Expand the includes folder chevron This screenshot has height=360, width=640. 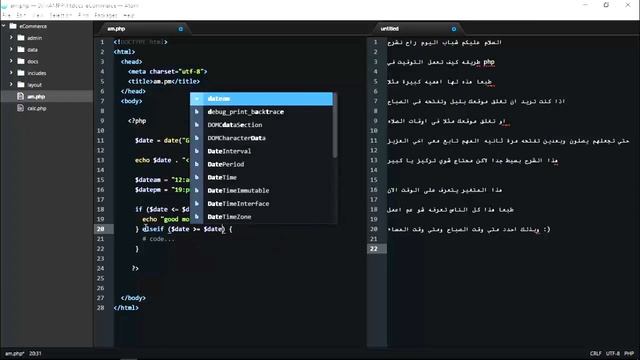tap(11, 73)
